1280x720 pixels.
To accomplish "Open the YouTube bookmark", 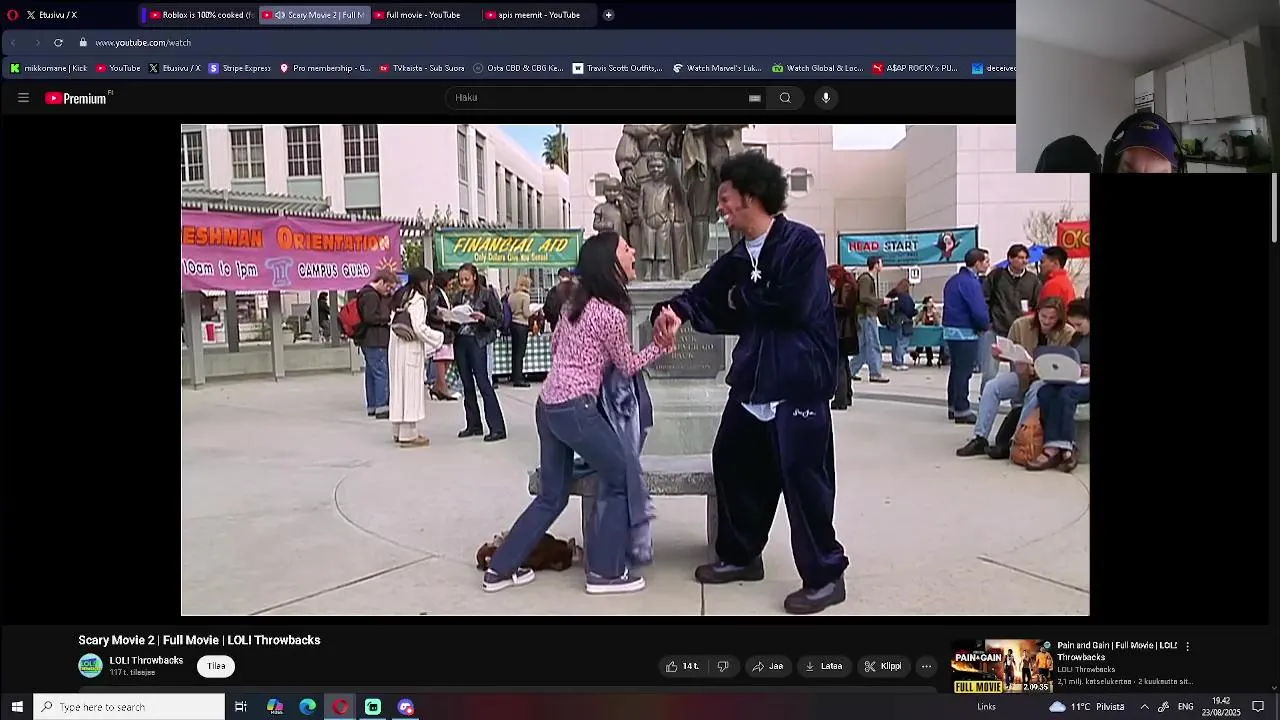I will pos(118,68).
